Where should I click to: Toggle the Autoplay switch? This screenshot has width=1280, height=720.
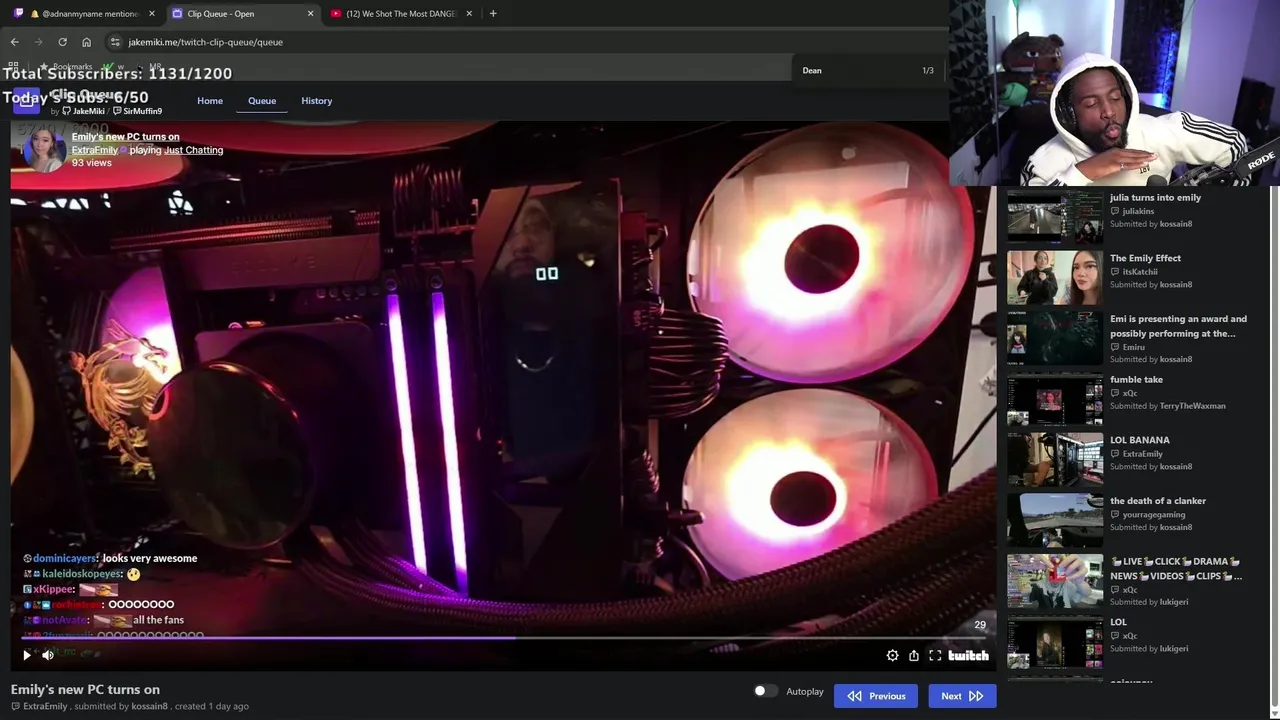(765, 691)
